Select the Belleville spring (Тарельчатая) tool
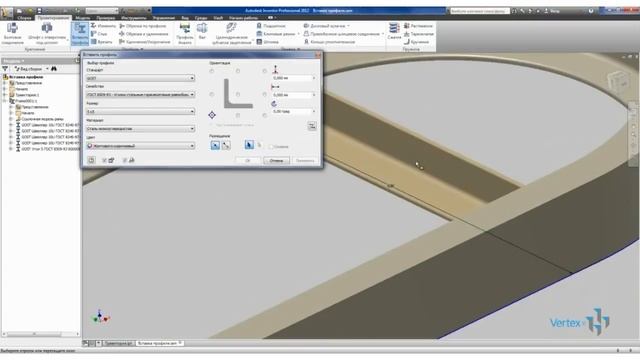The image size is (640, 360). [x=419, y=34]
